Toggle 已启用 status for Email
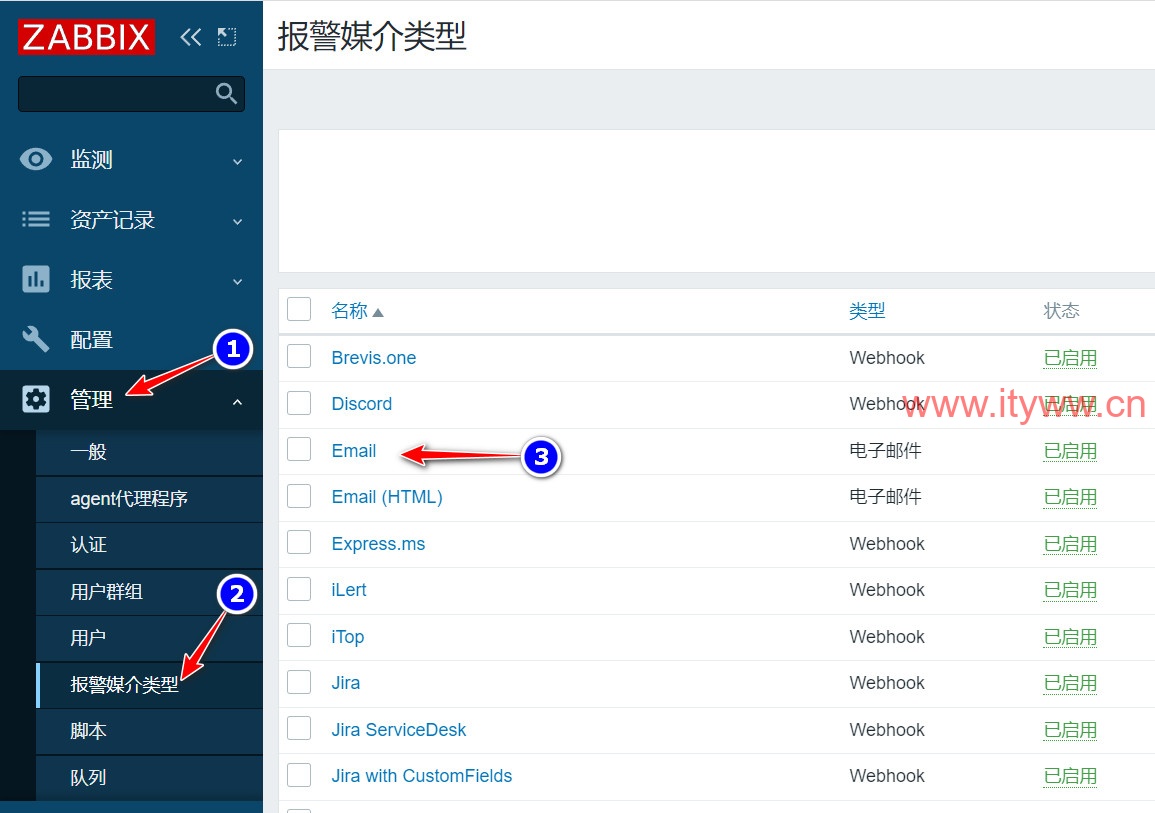The width and height of the screenshot is (1155, 813). (1070, 451)
